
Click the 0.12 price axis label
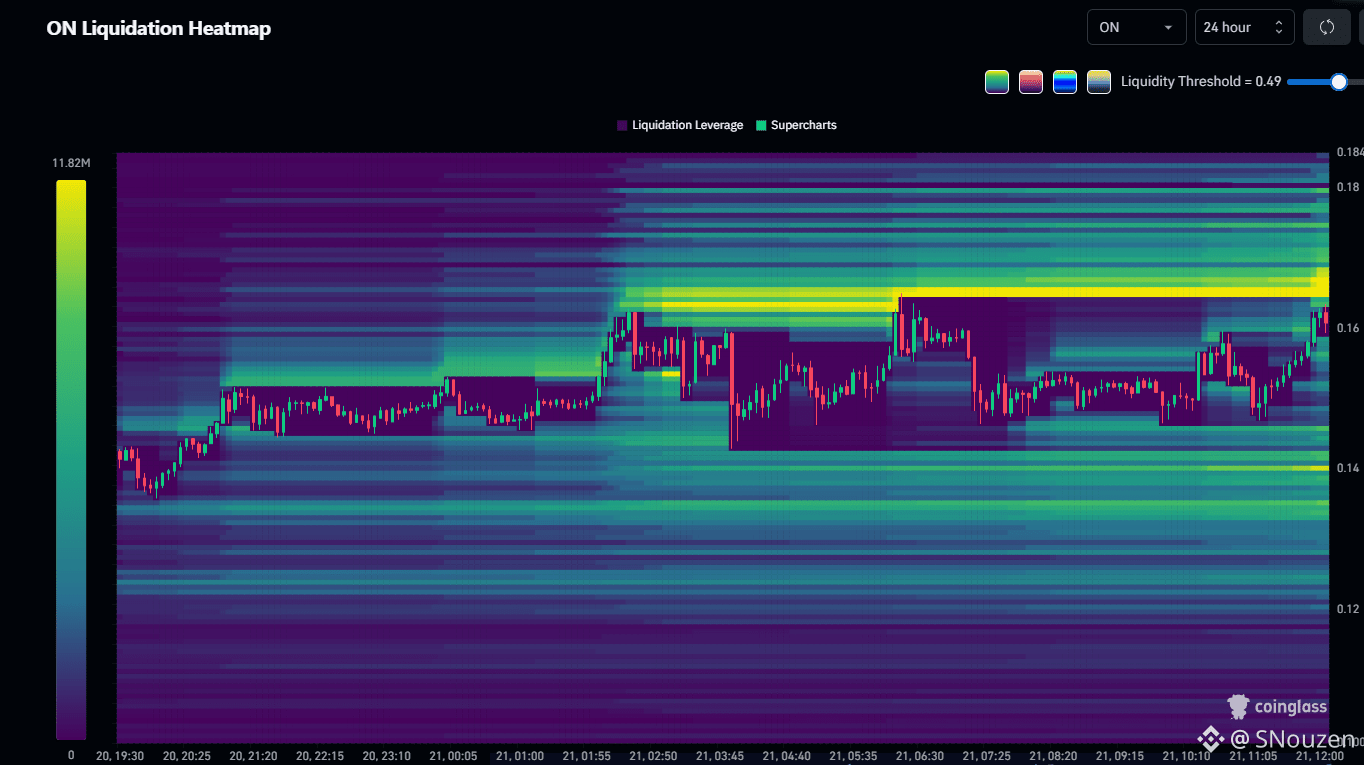tap(1348, 609)
